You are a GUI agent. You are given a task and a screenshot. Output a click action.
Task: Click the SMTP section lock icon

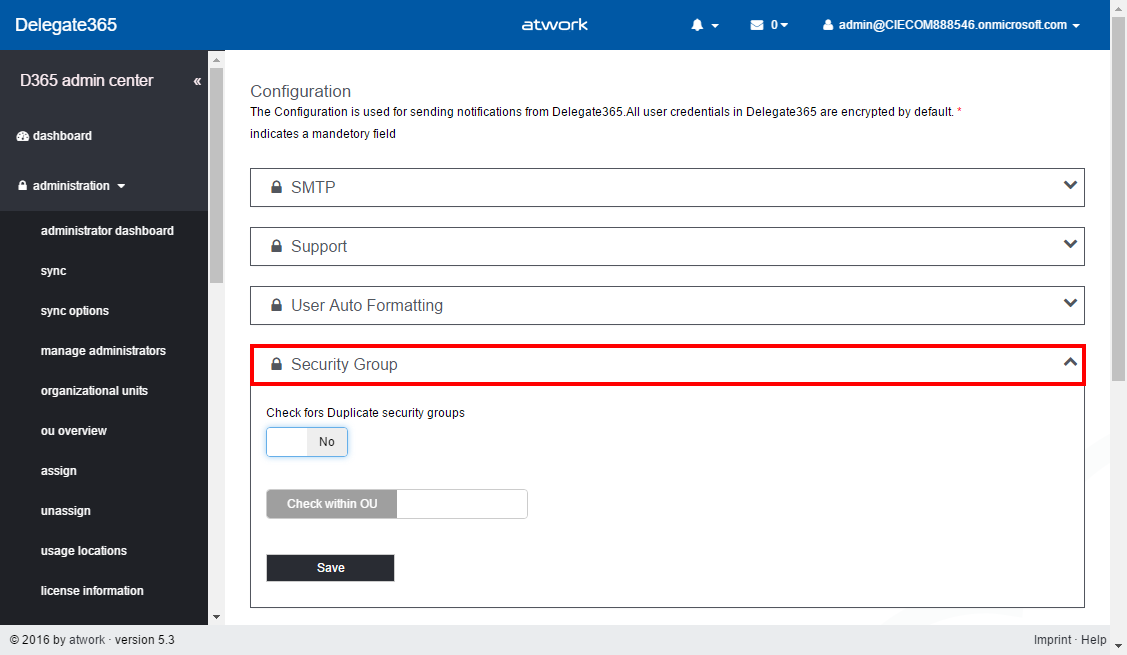pos(276,187)
